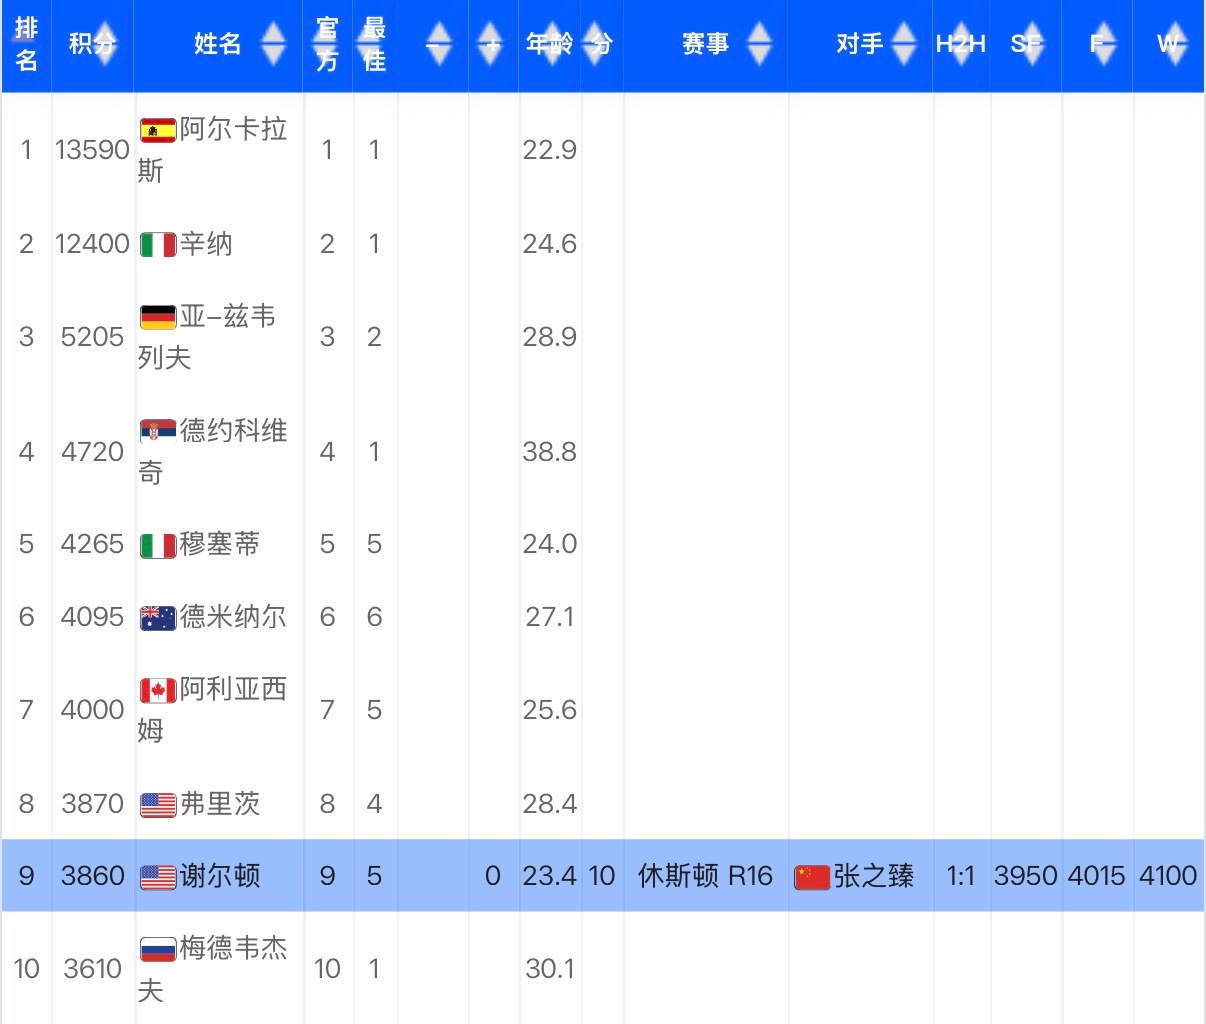Click points value 3860
Image resolution: width=1206 pixels, height=1024 pixels.
92,876
